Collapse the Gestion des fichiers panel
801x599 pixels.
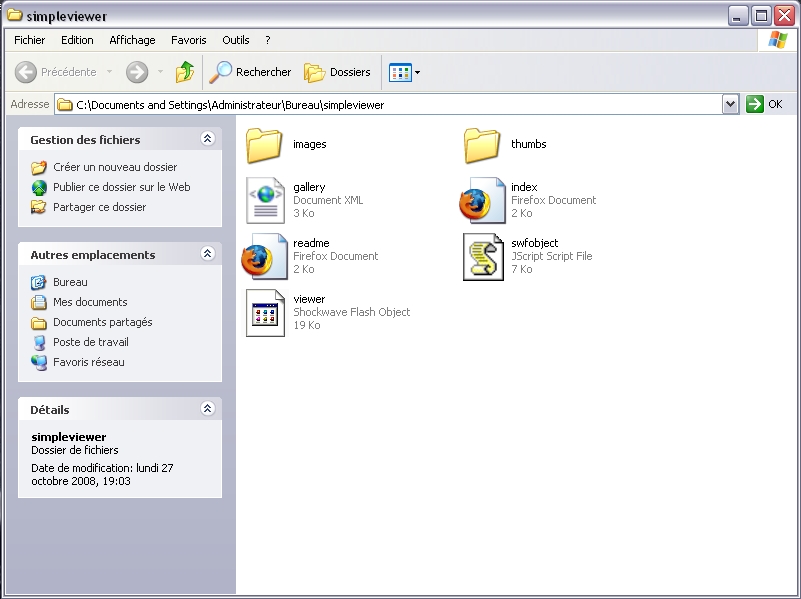click(207, 139)
